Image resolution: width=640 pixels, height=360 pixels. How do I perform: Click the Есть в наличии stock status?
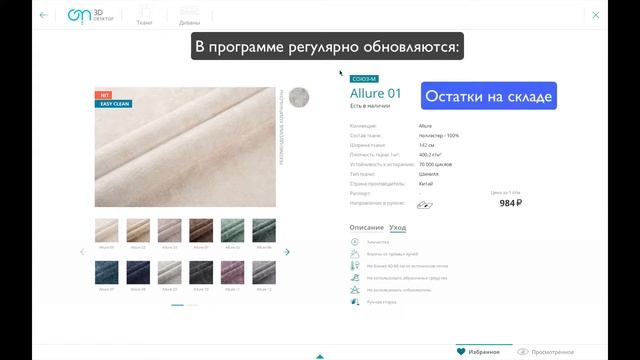click(x=370, y=106)
